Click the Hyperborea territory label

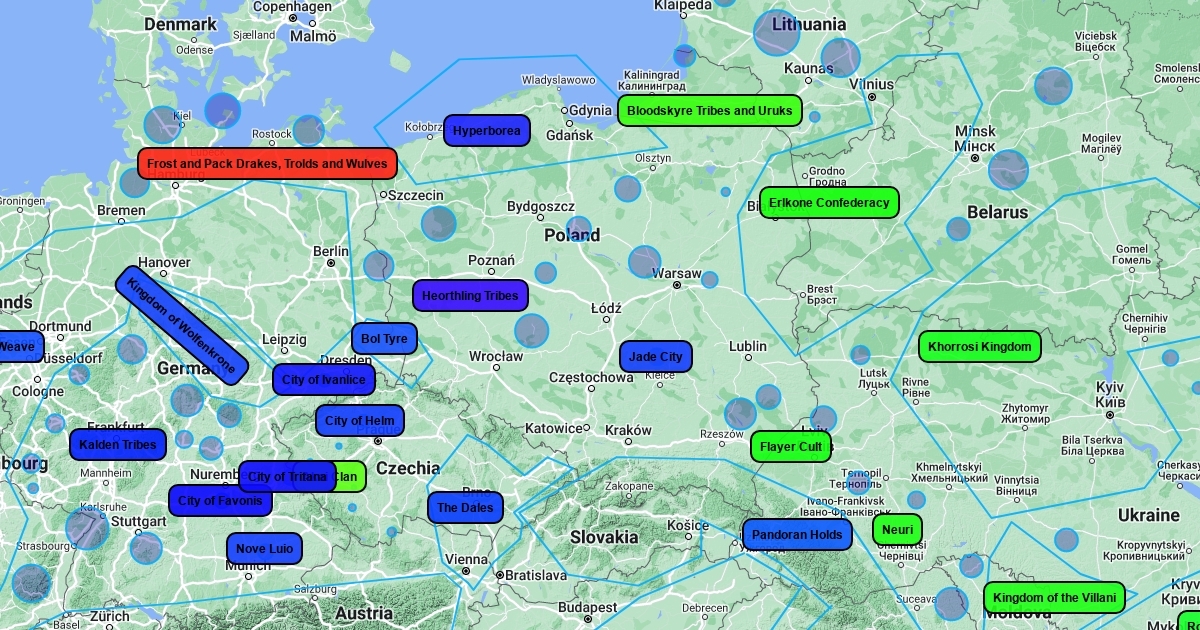pyautogui.click(x=486, y=131)
